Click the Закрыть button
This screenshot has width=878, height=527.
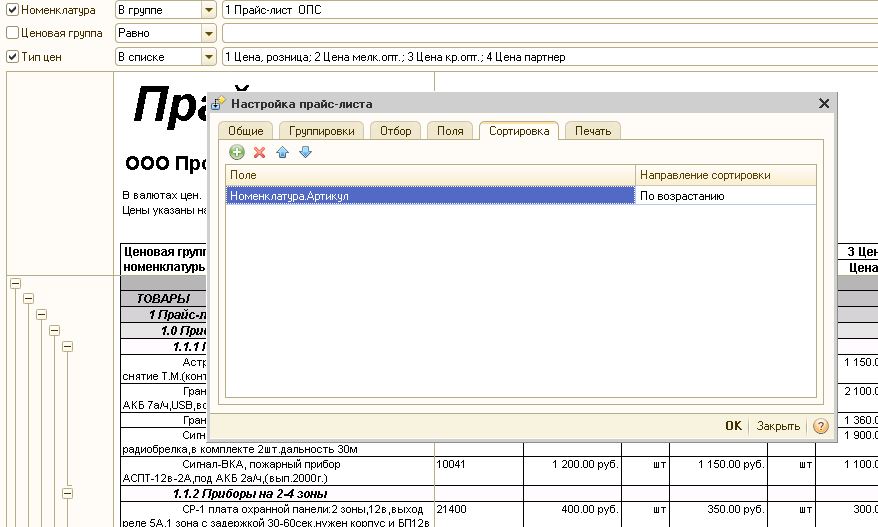point(777,426)
